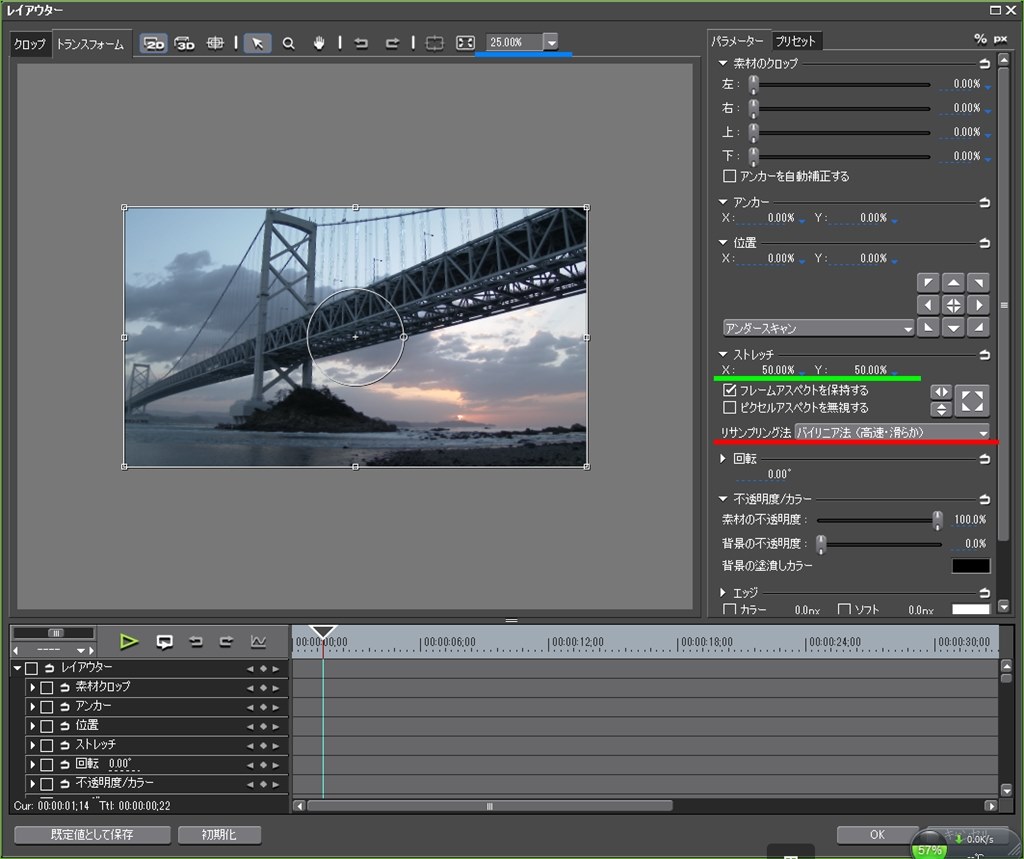Select the hand pan tool
The height and width of the screenshot is (859, 1024).
319,43
